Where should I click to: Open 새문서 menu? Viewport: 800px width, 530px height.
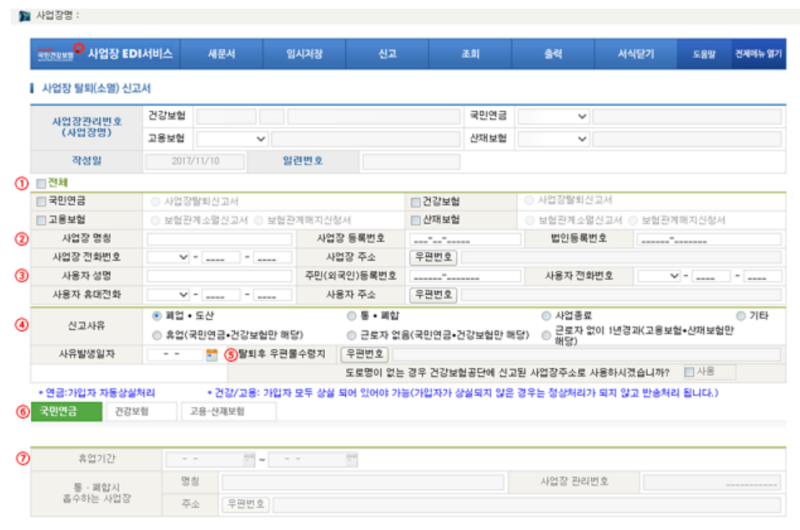[221, 54]
